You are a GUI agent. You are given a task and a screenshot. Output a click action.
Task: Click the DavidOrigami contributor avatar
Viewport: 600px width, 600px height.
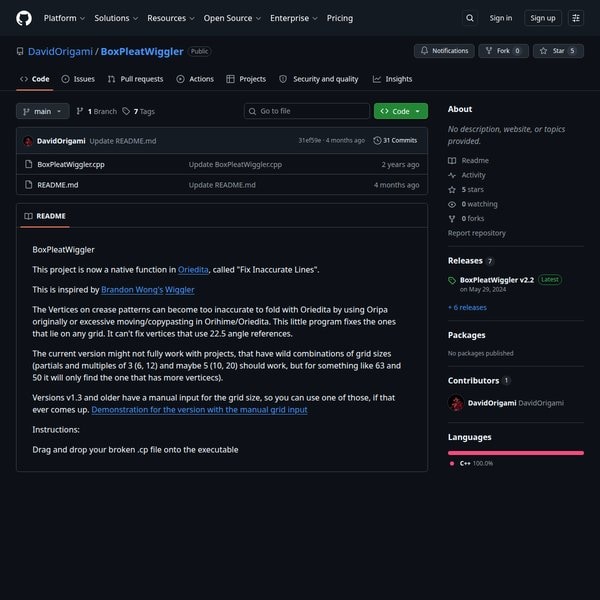(x=455, y=403)
